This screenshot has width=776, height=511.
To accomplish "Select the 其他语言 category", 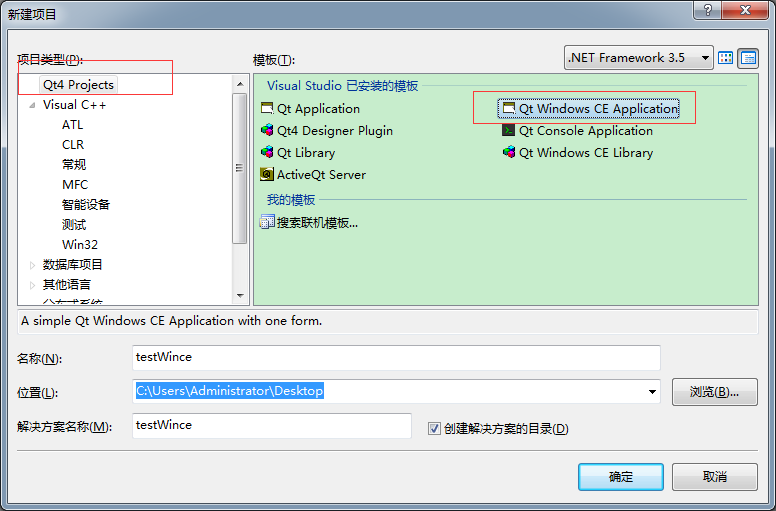I will [67, 284].
